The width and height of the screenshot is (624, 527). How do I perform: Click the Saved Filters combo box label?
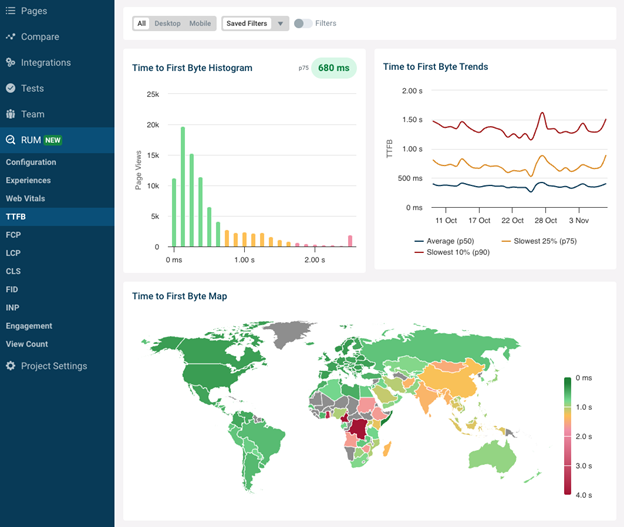click(247, 23)
